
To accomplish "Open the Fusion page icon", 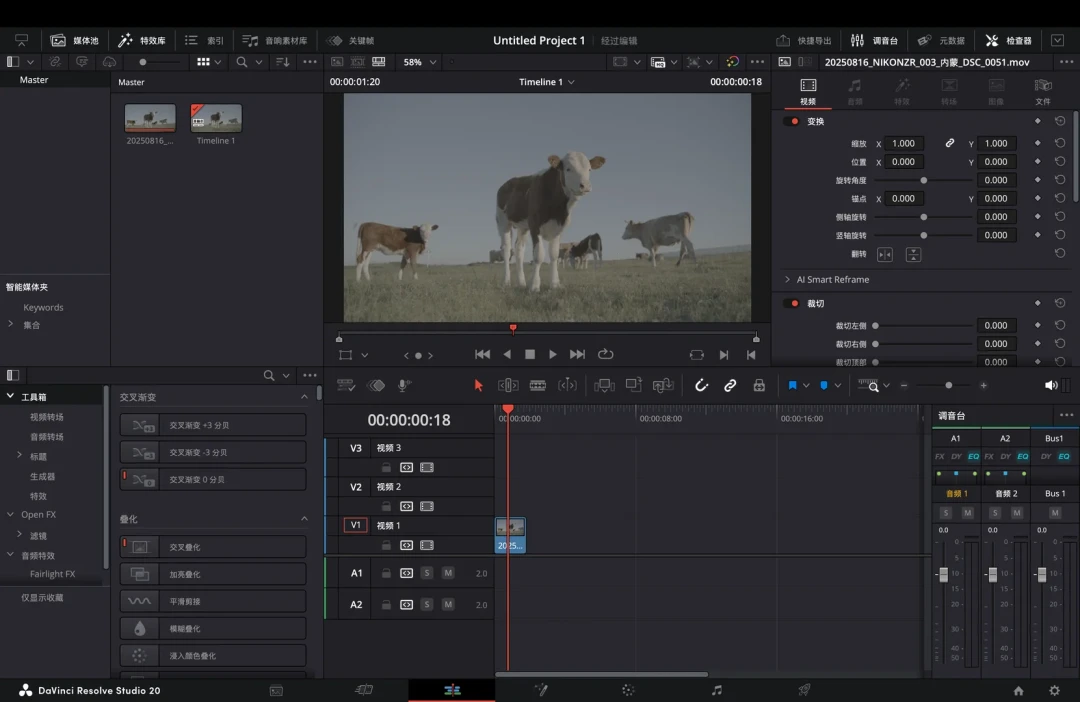I will 541,690.
